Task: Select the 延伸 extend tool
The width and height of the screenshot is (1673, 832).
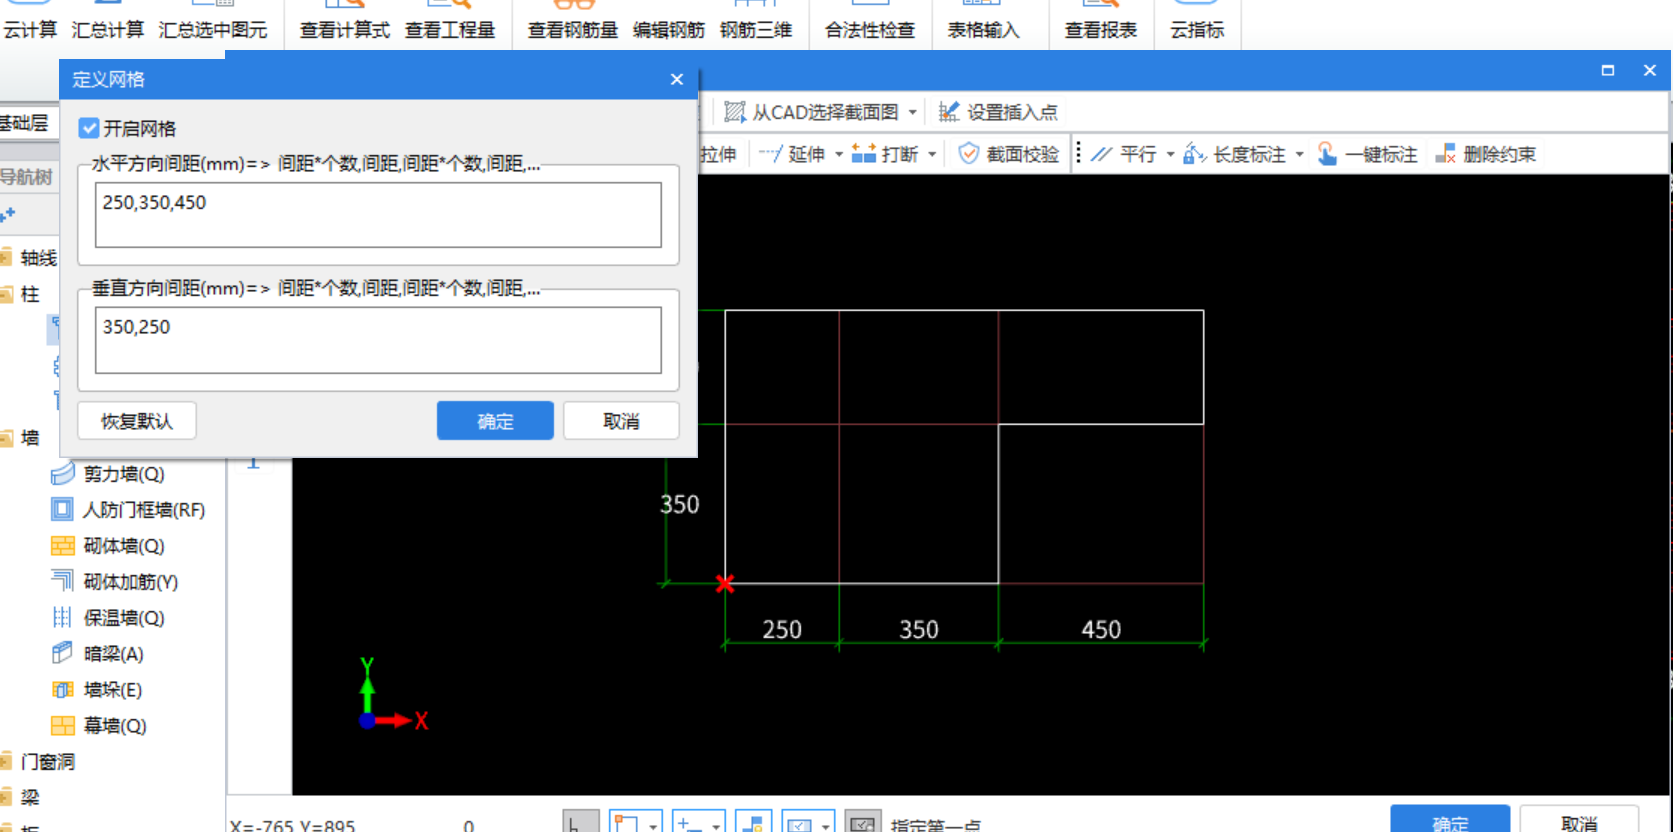Action: click(792, 154)
